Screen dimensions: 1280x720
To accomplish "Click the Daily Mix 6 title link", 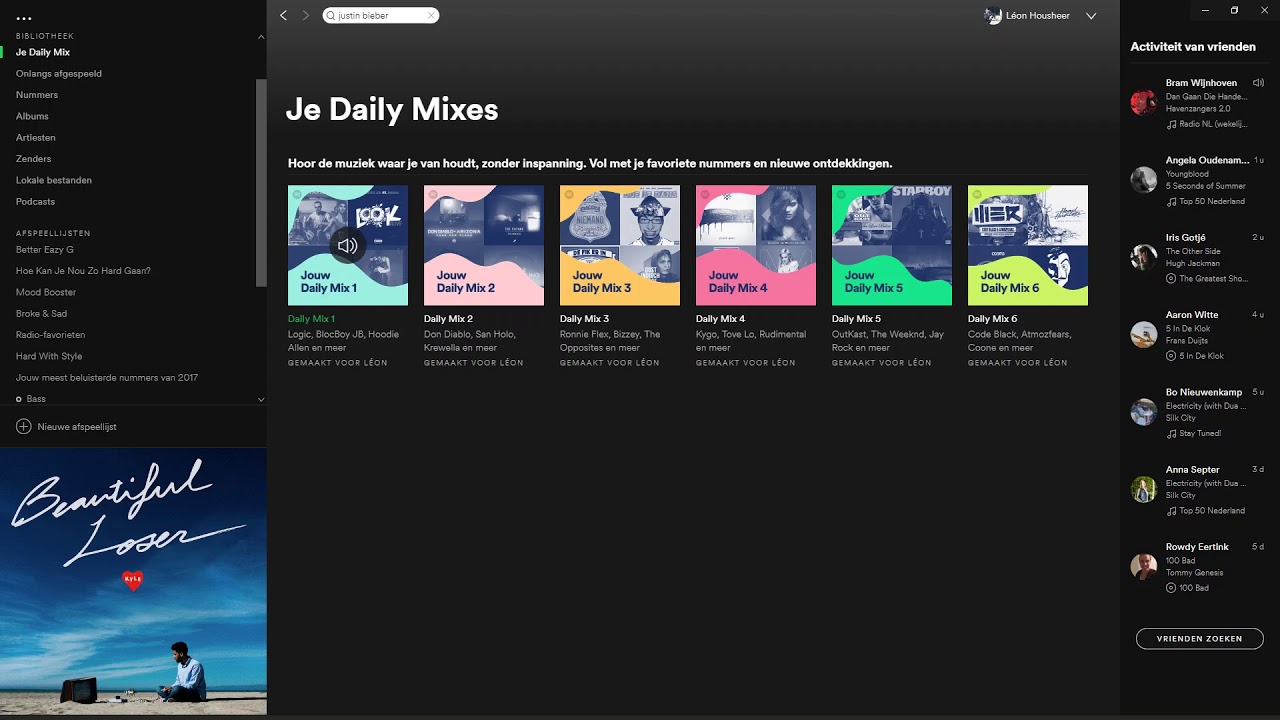I will [x=992, y=319].
